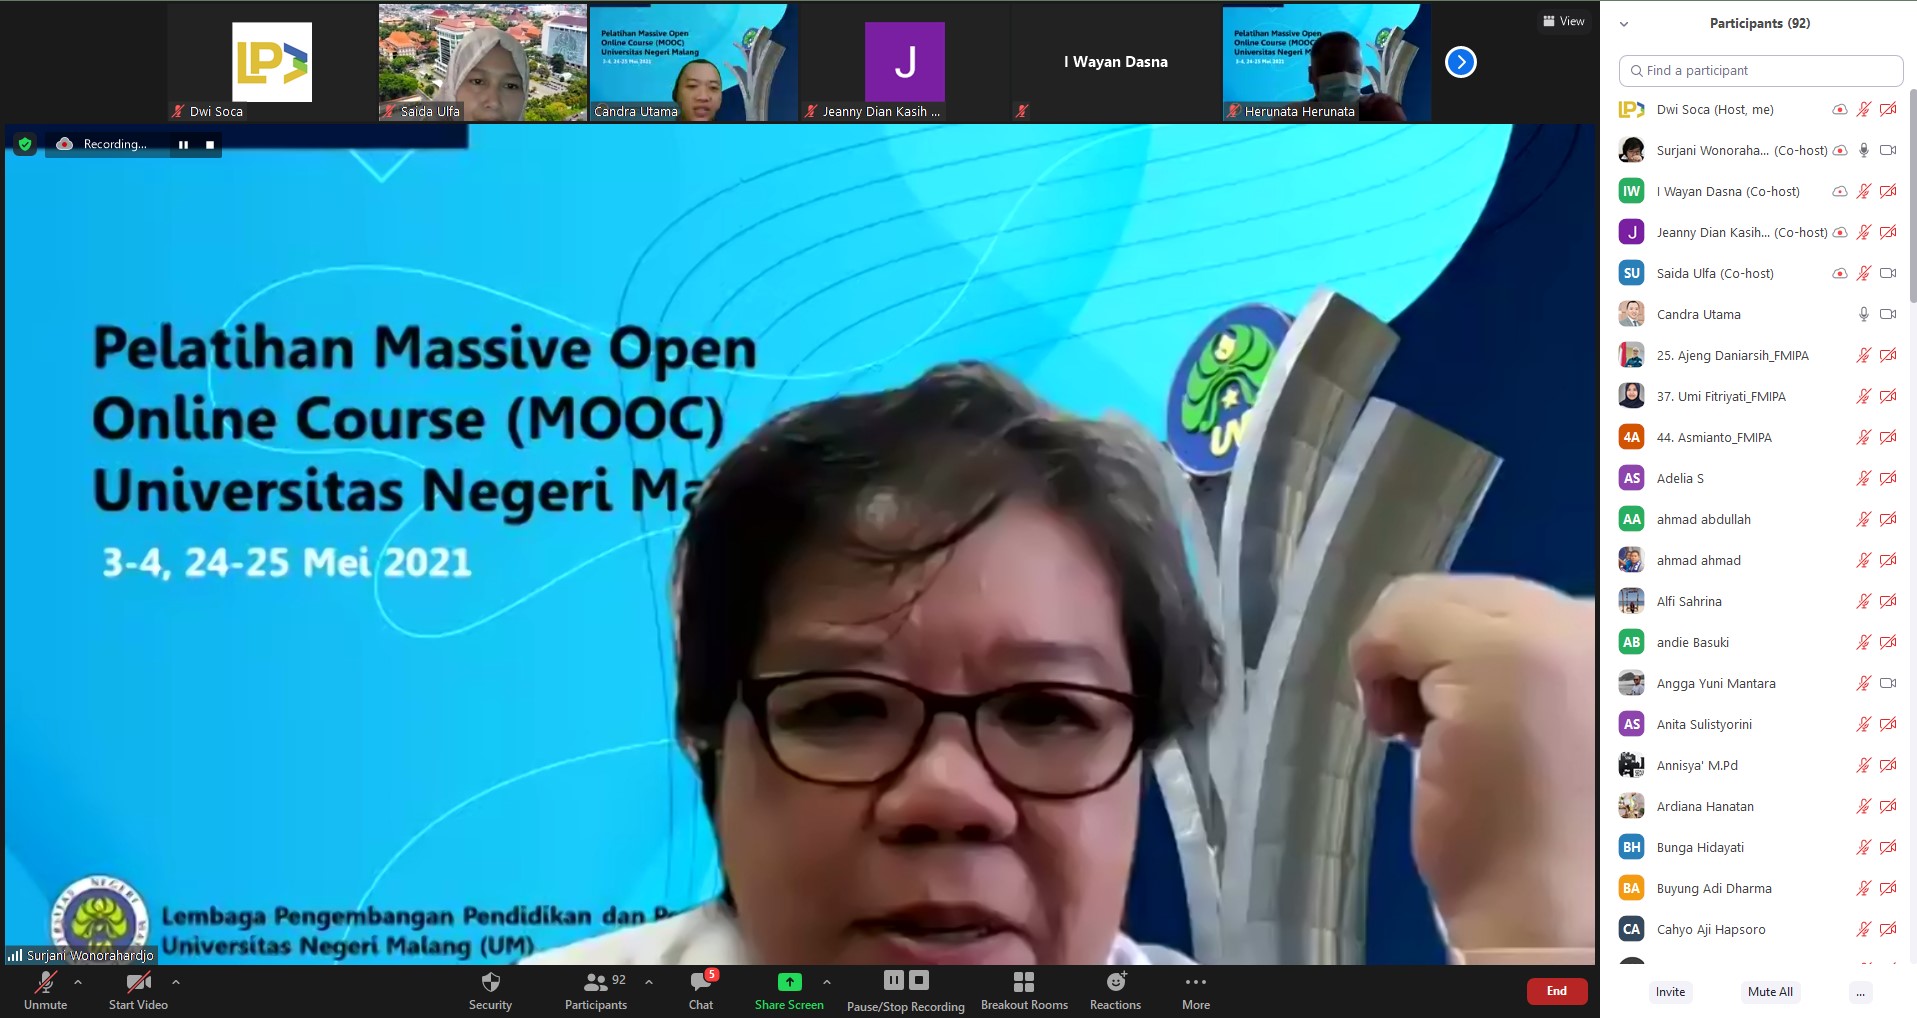Select Jeanny Dian Kasih video thumbnail
1917x1018 pixels.
point(905,62)
